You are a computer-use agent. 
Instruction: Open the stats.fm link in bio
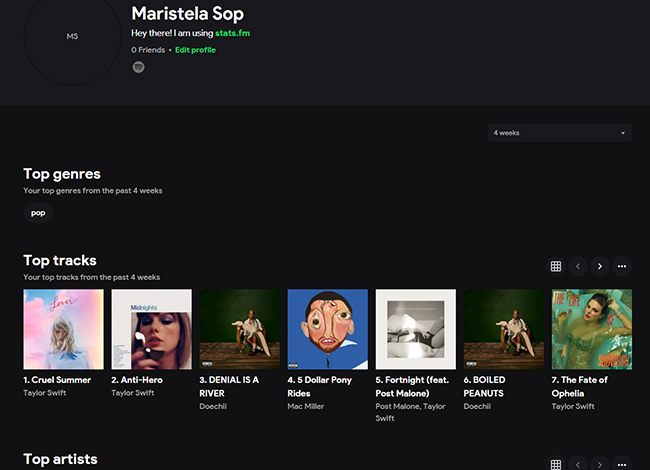click(x=233, y=33)
